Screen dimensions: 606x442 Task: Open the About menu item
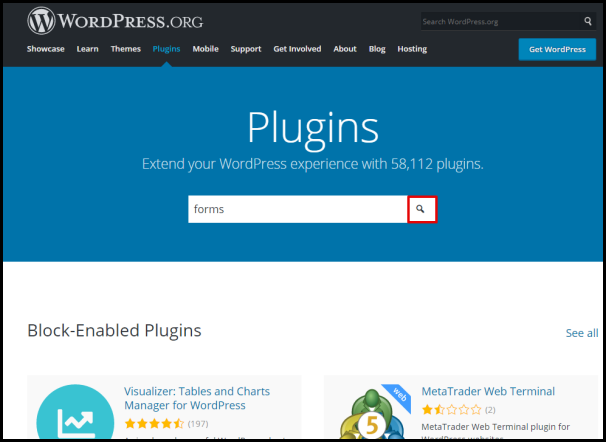345,49
